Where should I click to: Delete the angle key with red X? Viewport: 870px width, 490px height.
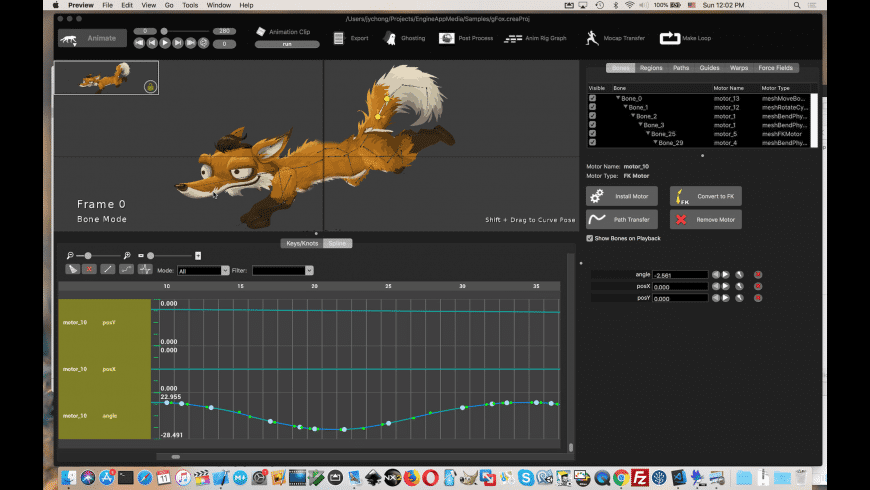[758, 275]
